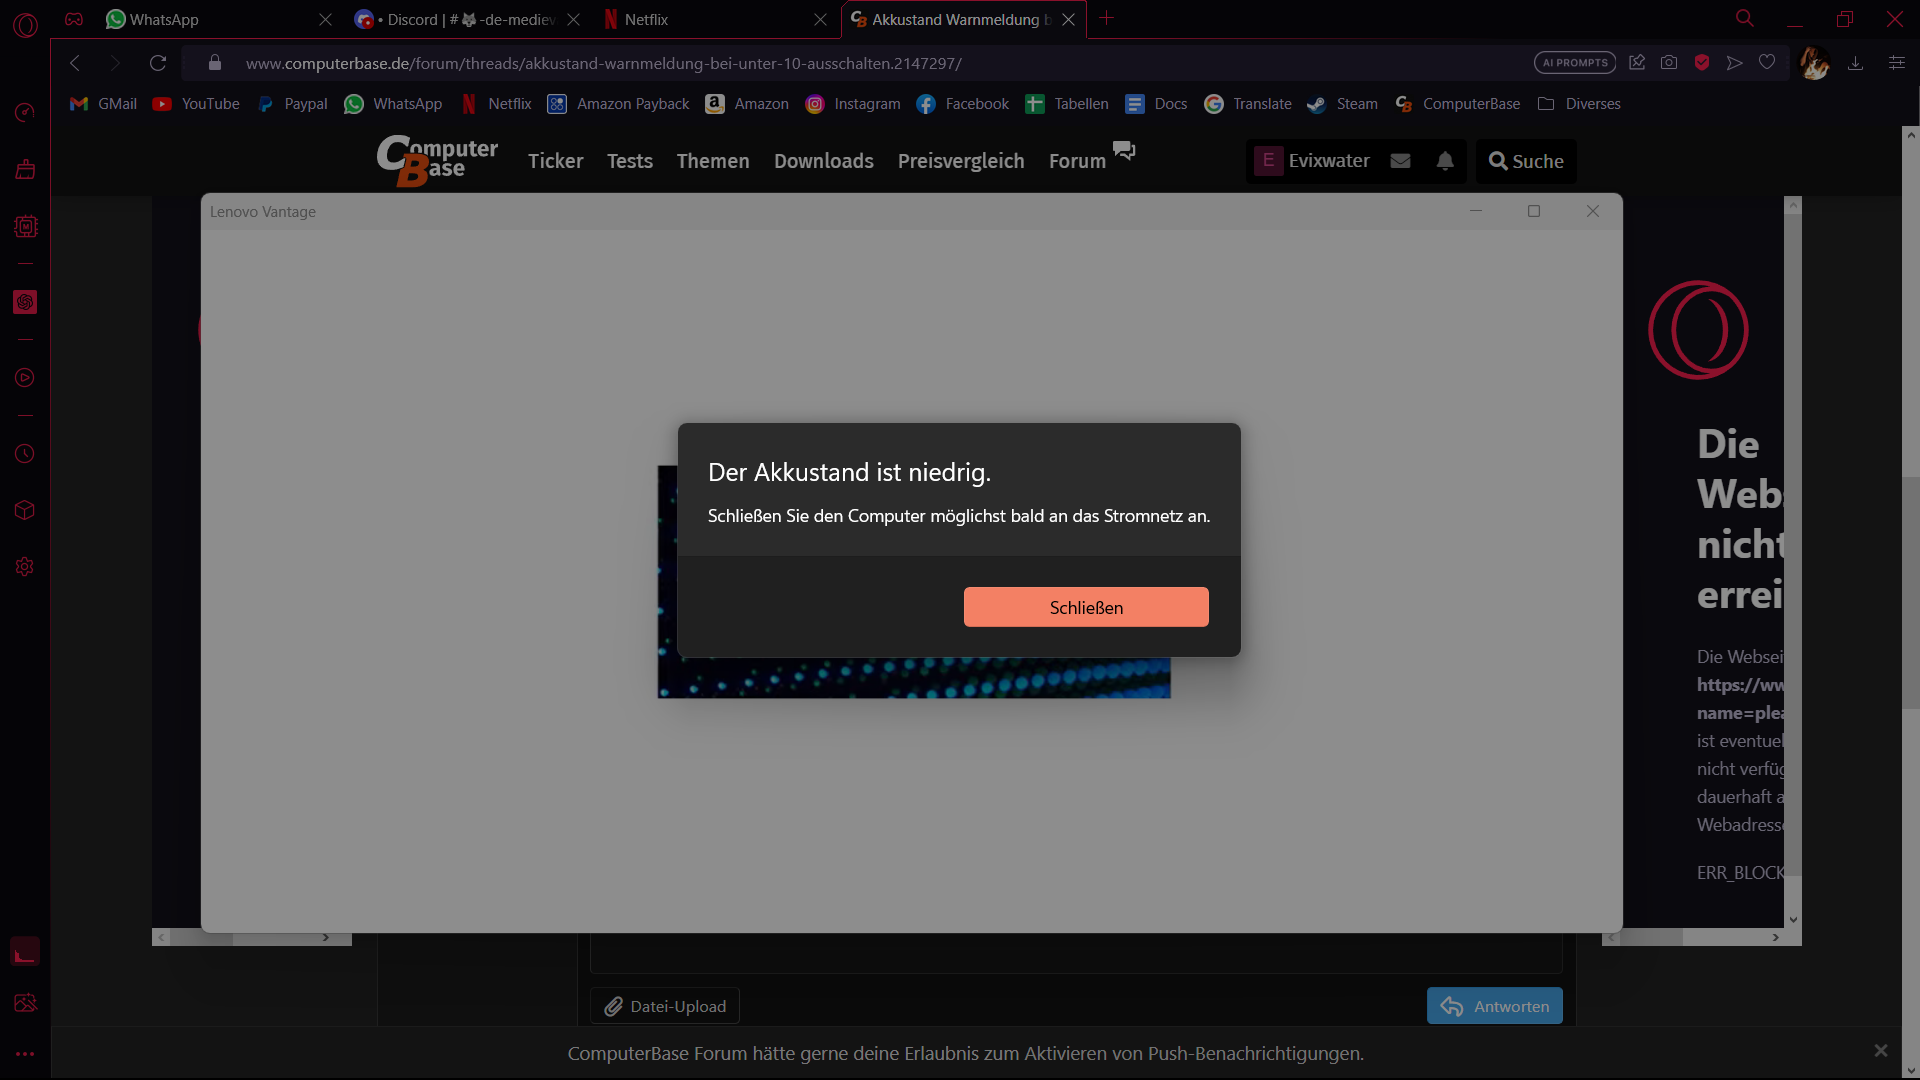This screenshot has height=1080, width=1920.
Task: Open the Opera sidebar settings gear
Action: [25, 567]
